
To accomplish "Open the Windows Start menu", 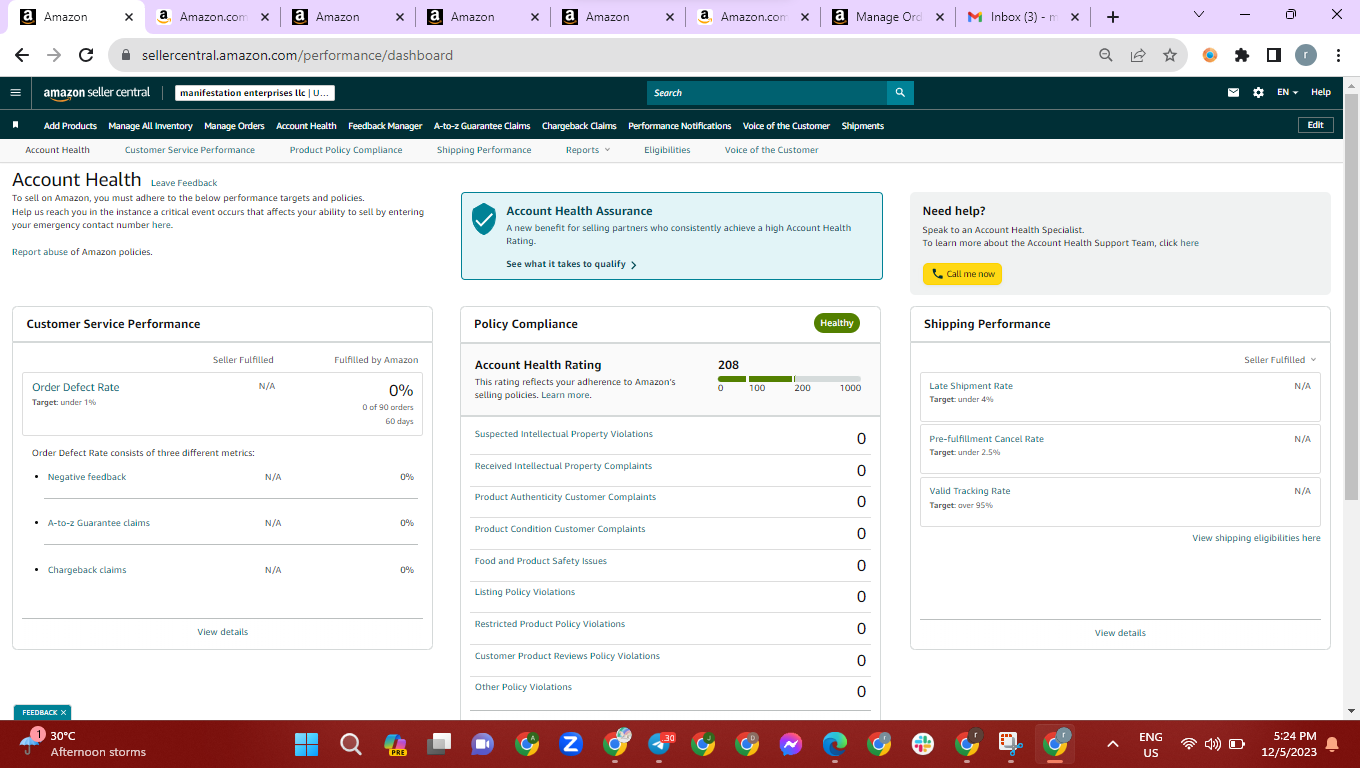I will [x=306, y=744].
